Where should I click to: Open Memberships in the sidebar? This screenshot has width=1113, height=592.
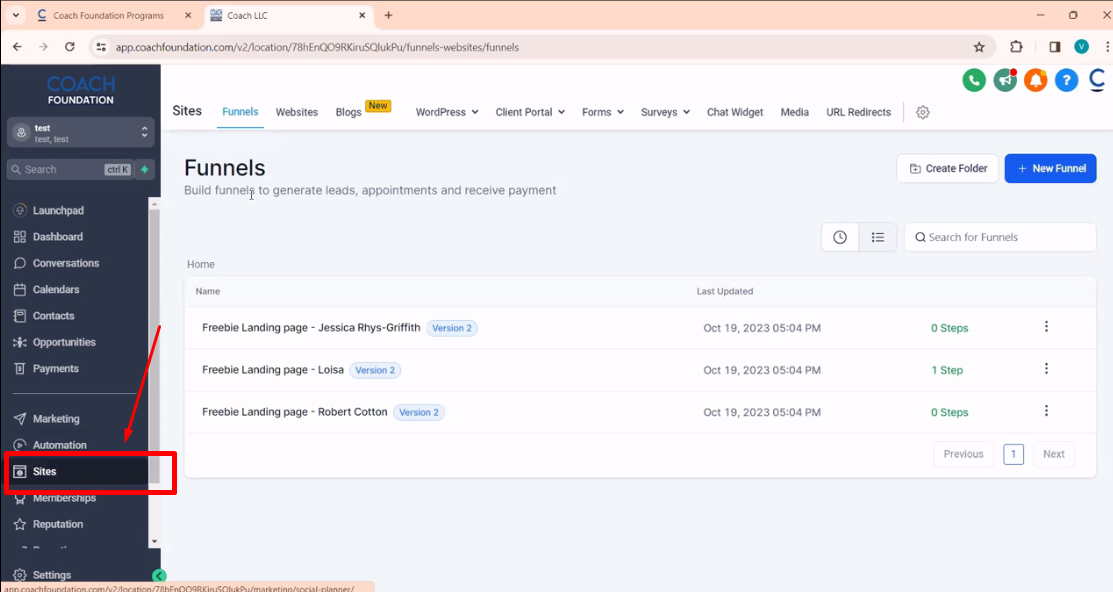pos(54,498)
